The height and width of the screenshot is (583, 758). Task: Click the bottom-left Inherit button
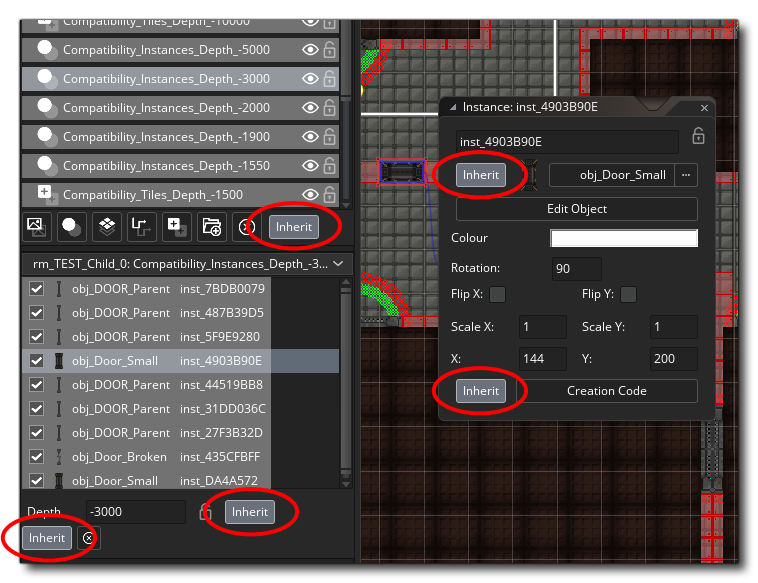click(47, 538)
